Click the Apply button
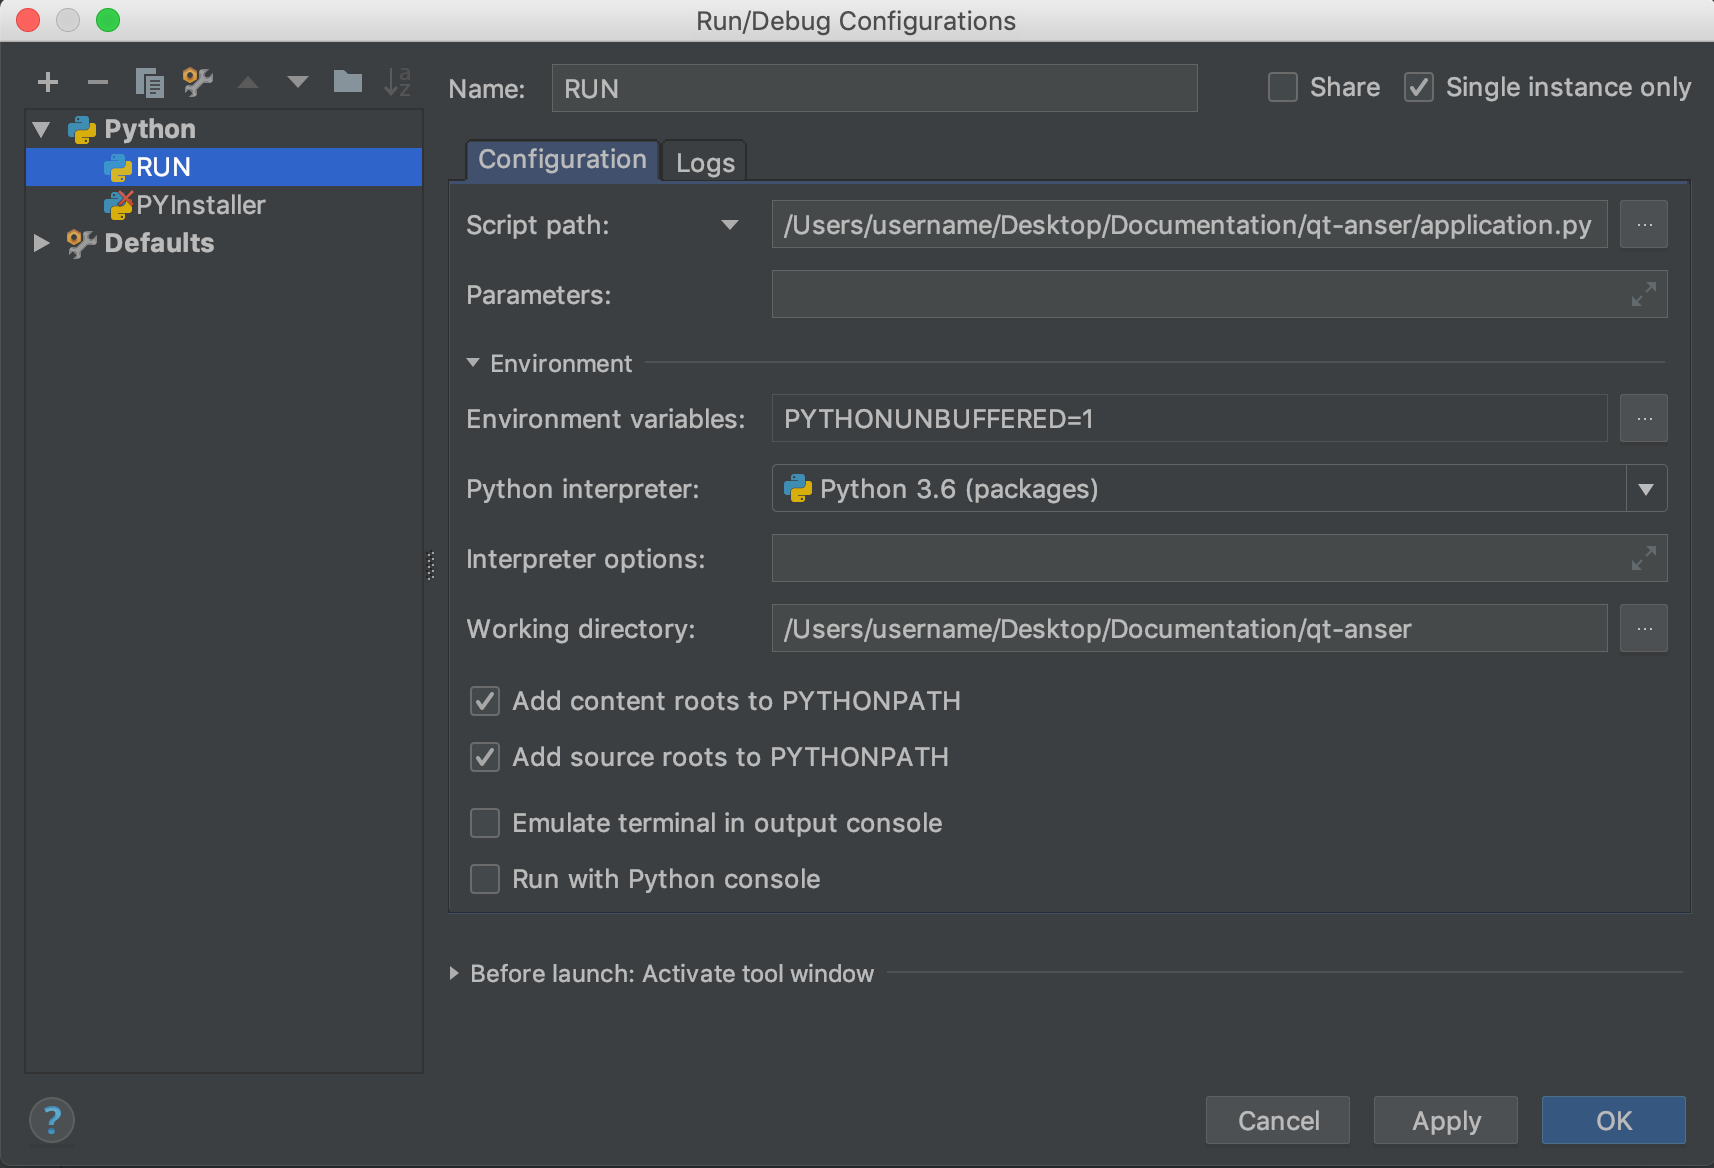 click(1446, 1120)
